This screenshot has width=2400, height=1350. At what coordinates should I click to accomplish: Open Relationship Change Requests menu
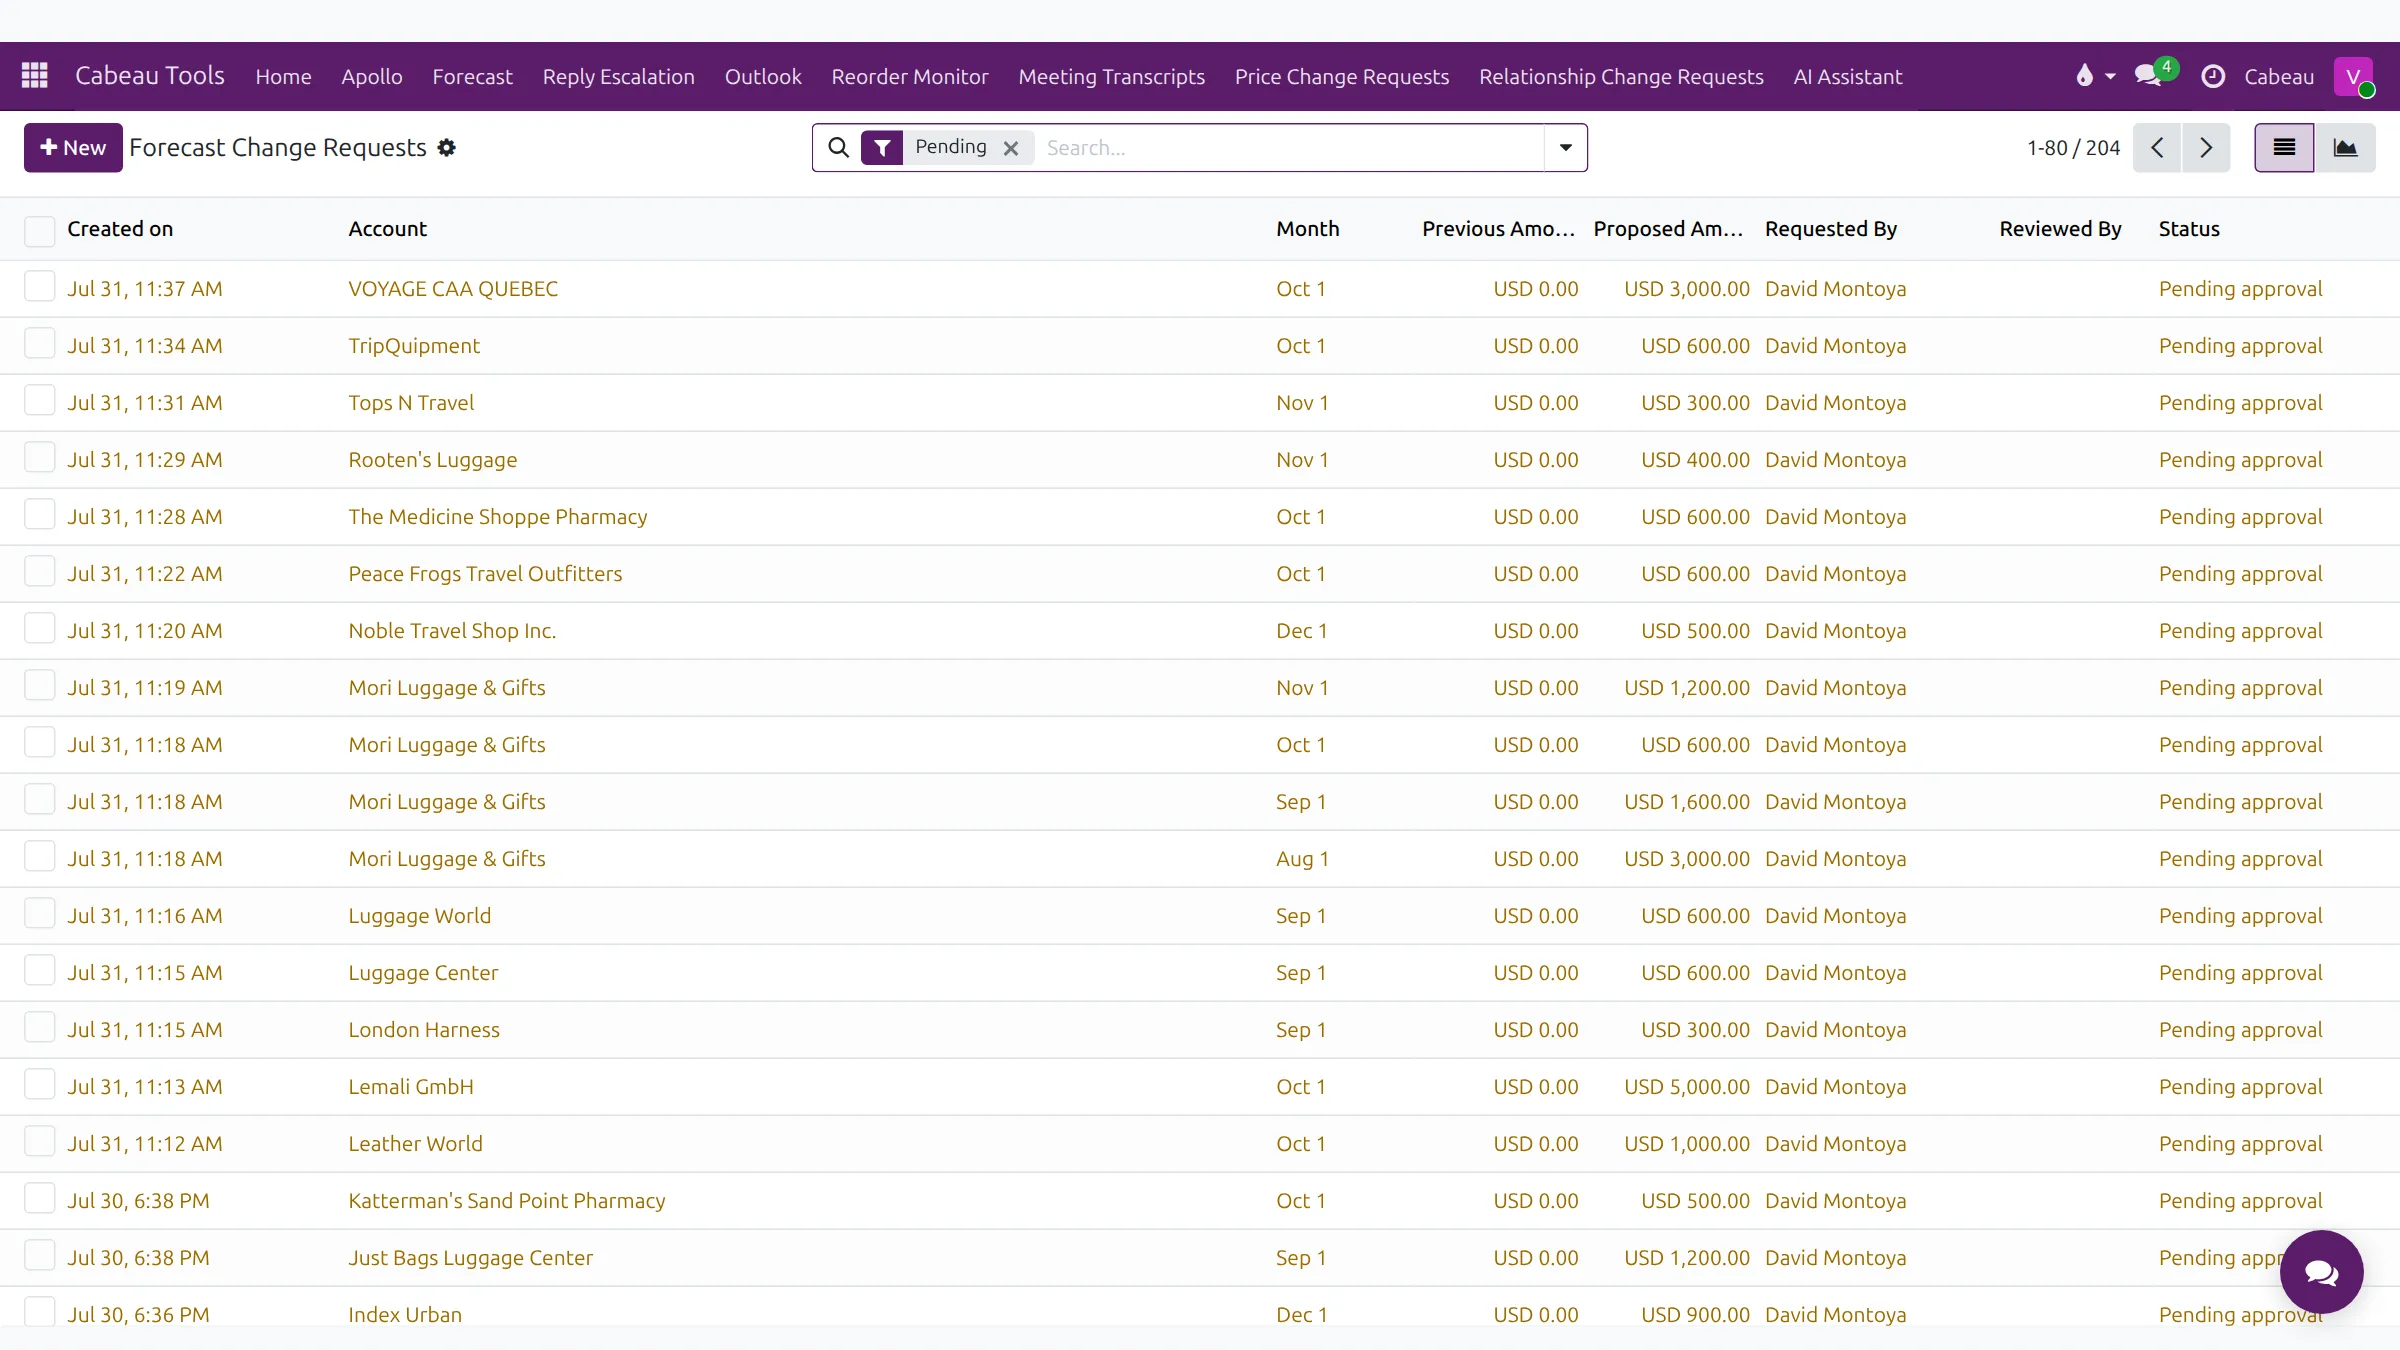1621,76
